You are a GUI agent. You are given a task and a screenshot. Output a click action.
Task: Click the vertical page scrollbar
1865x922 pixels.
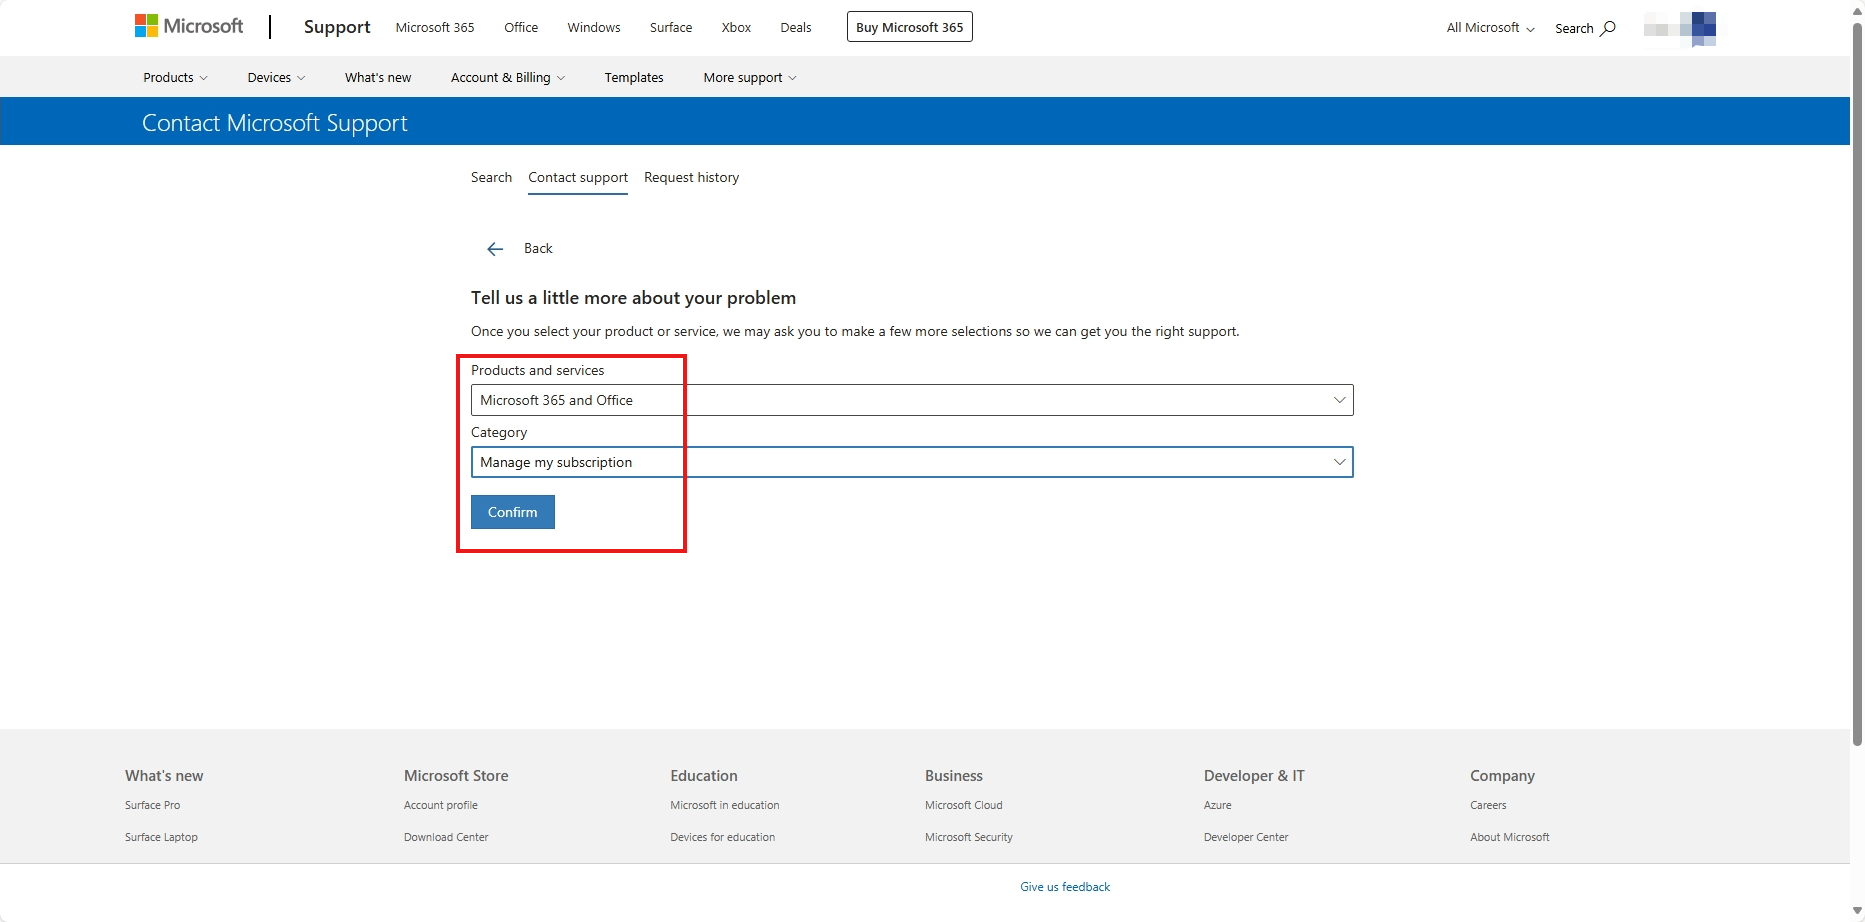coord(1857,384)
